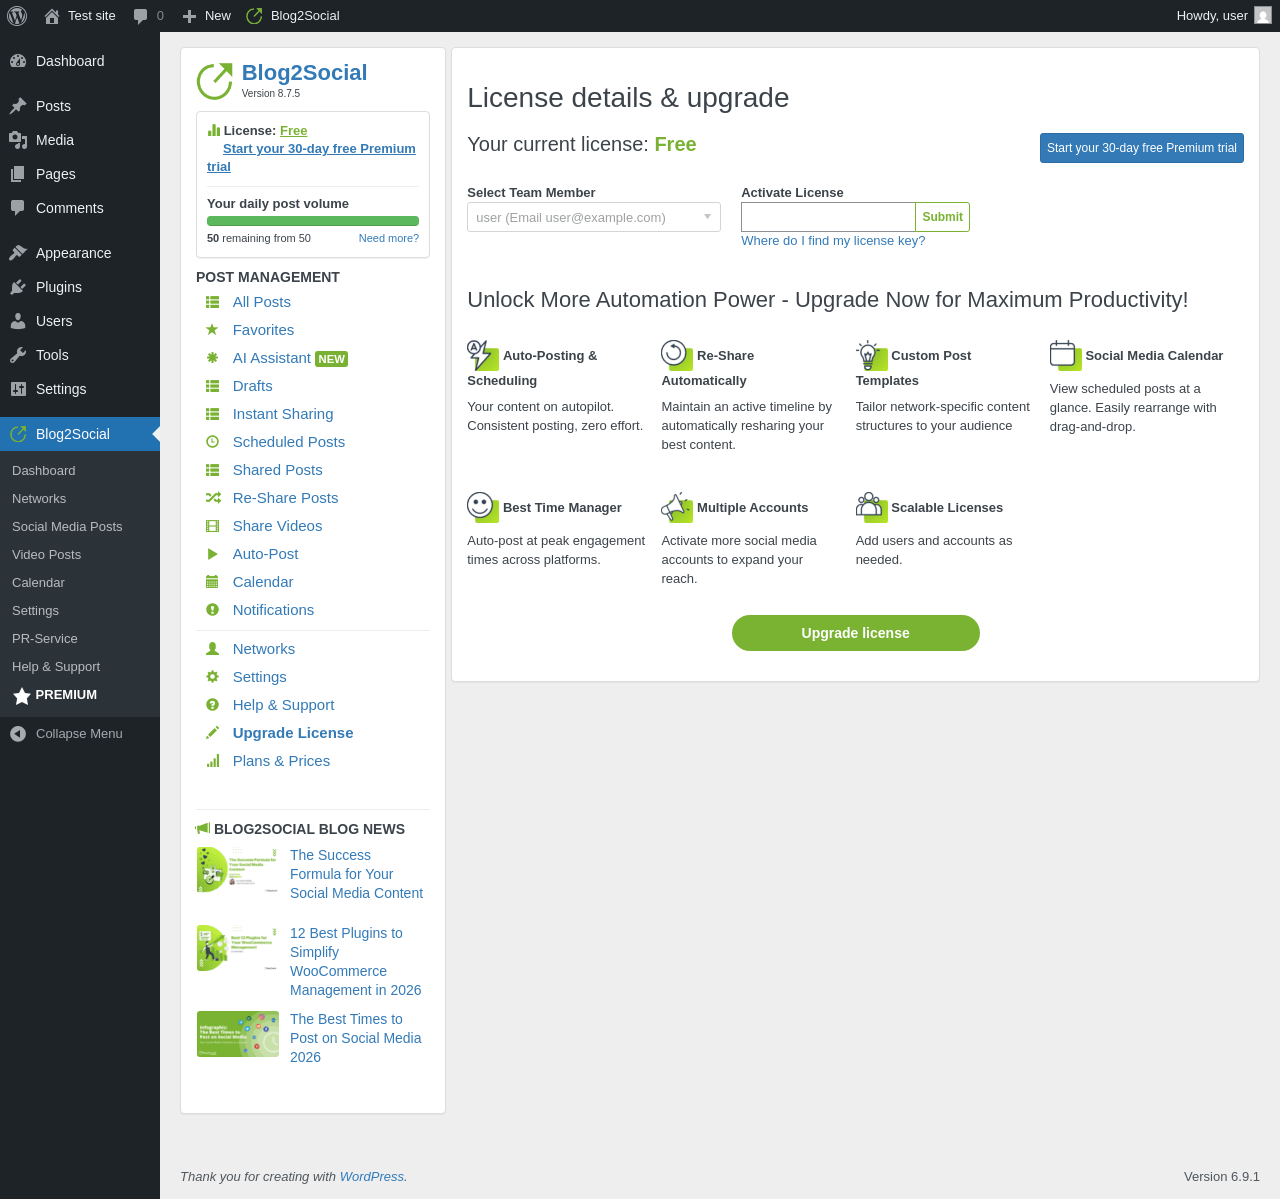Open The Success Formula blog thumbnail
Image resolution: width=1280 pixels, height=1199 pixels.
click(238, 870)
